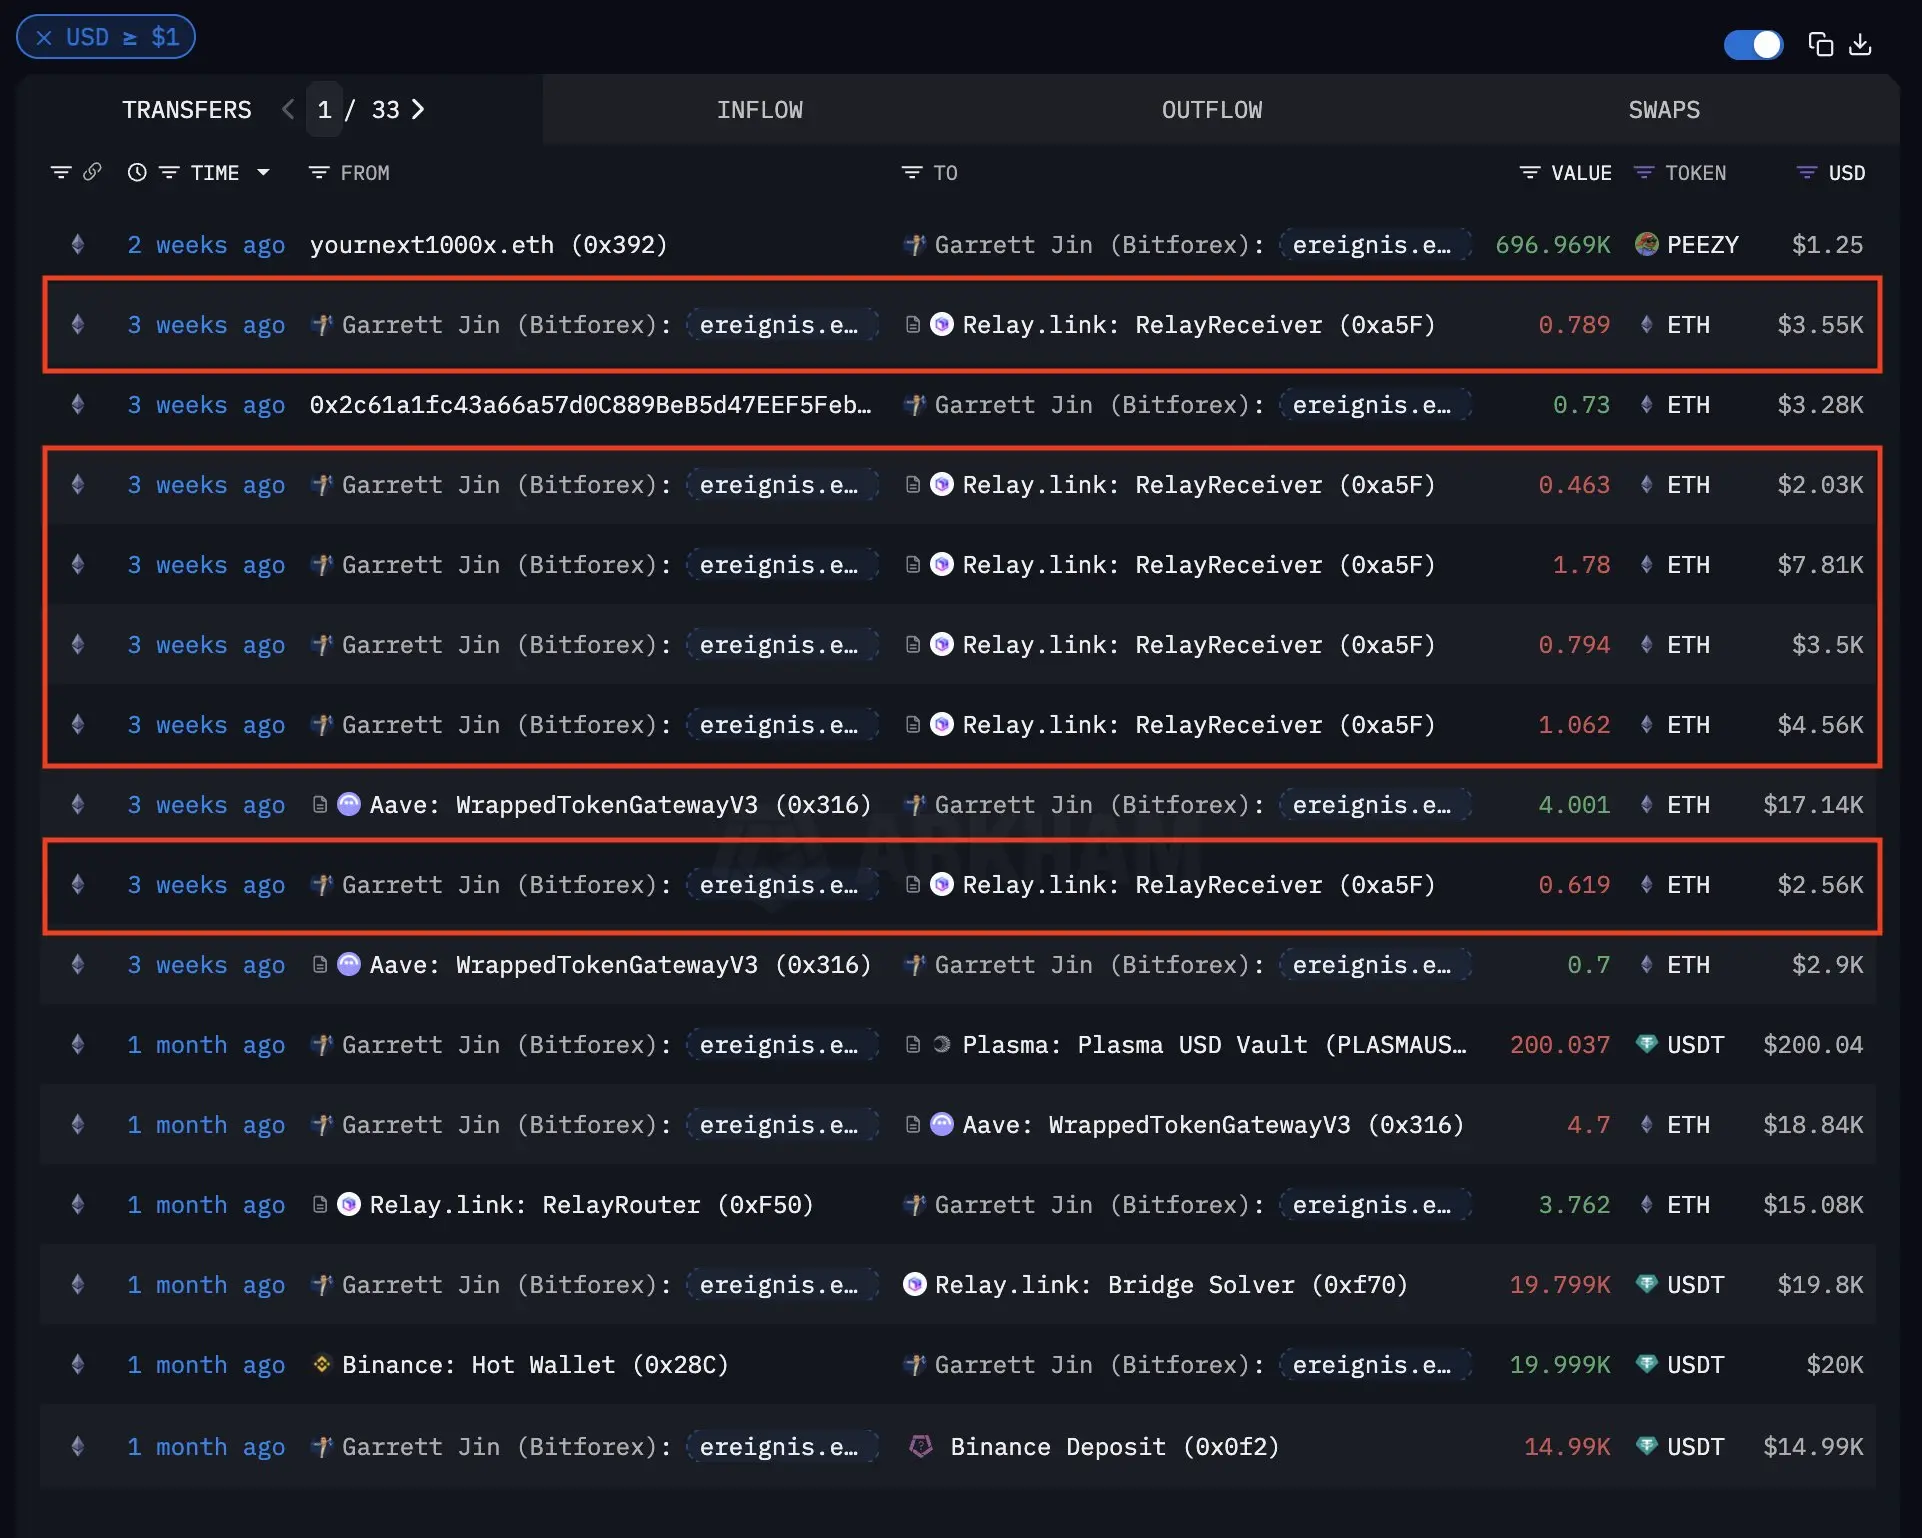The height and width of the screenshot is (1538, 1922).
Task: Click the Binance Hot Wallet logo icon
Action: click(x=322, y=1364)
